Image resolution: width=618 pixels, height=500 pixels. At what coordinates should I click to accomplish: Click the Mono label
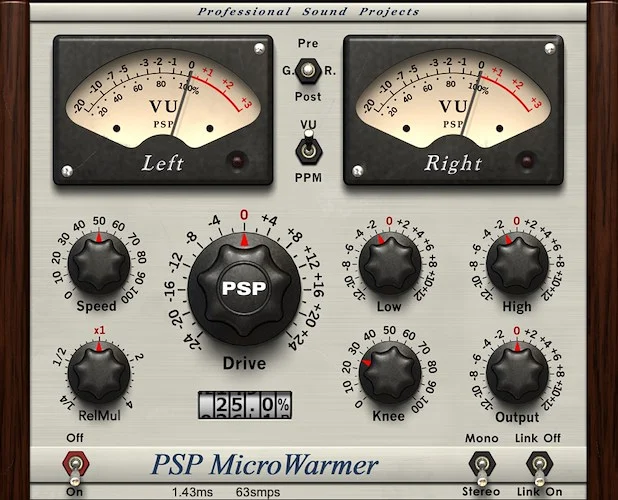482,438
